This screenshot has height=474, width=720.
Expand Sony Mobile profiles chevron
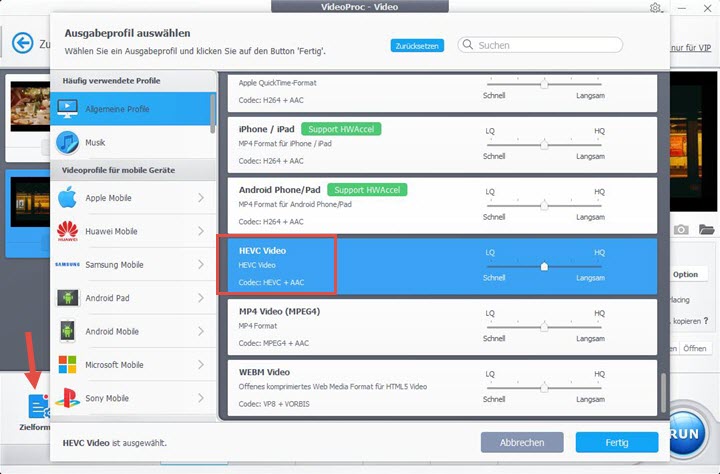[201, 398]
